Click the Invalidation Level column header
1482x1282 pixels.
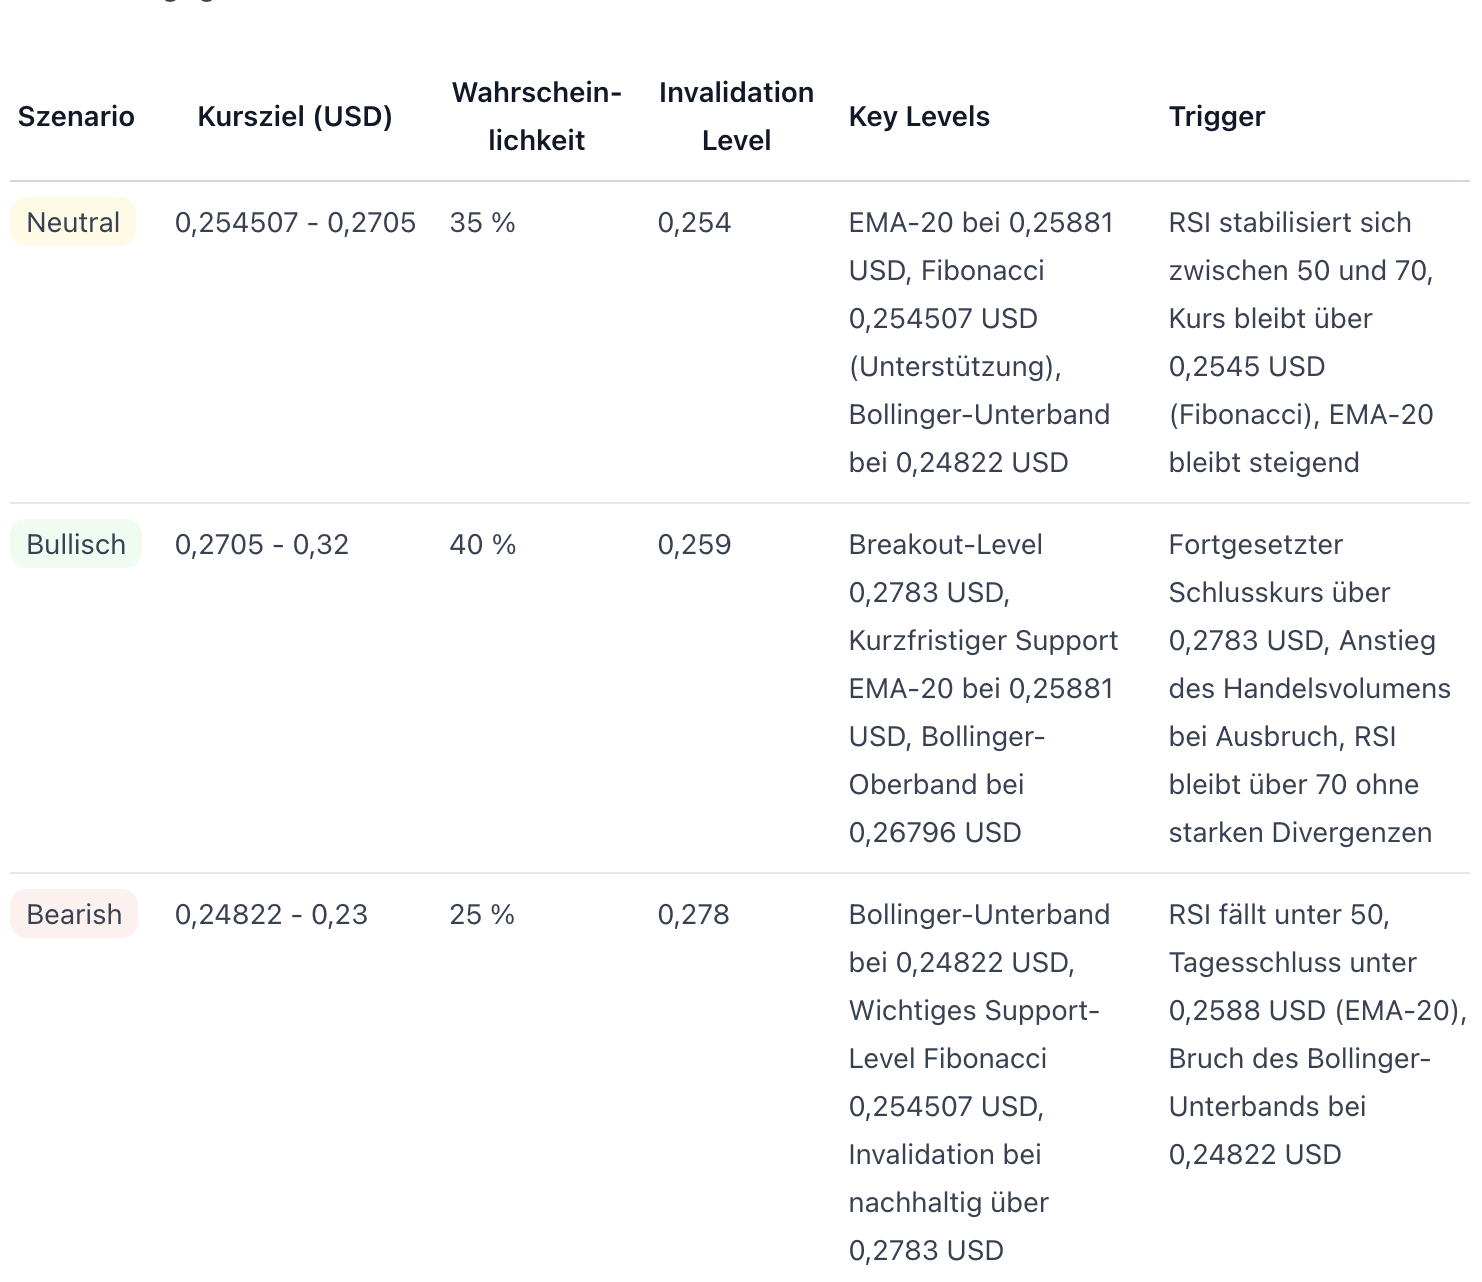click(736, 117)
